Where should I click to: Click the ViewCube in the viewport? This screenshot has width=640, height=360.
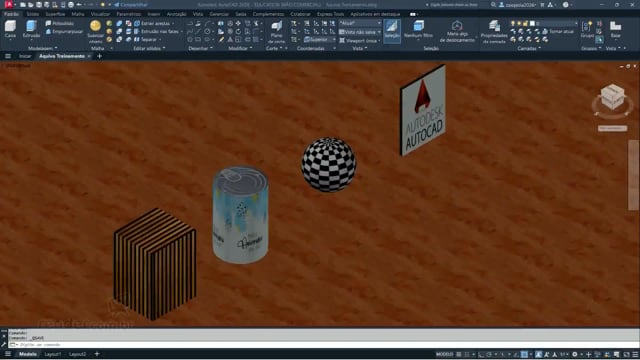click(613, 97)
